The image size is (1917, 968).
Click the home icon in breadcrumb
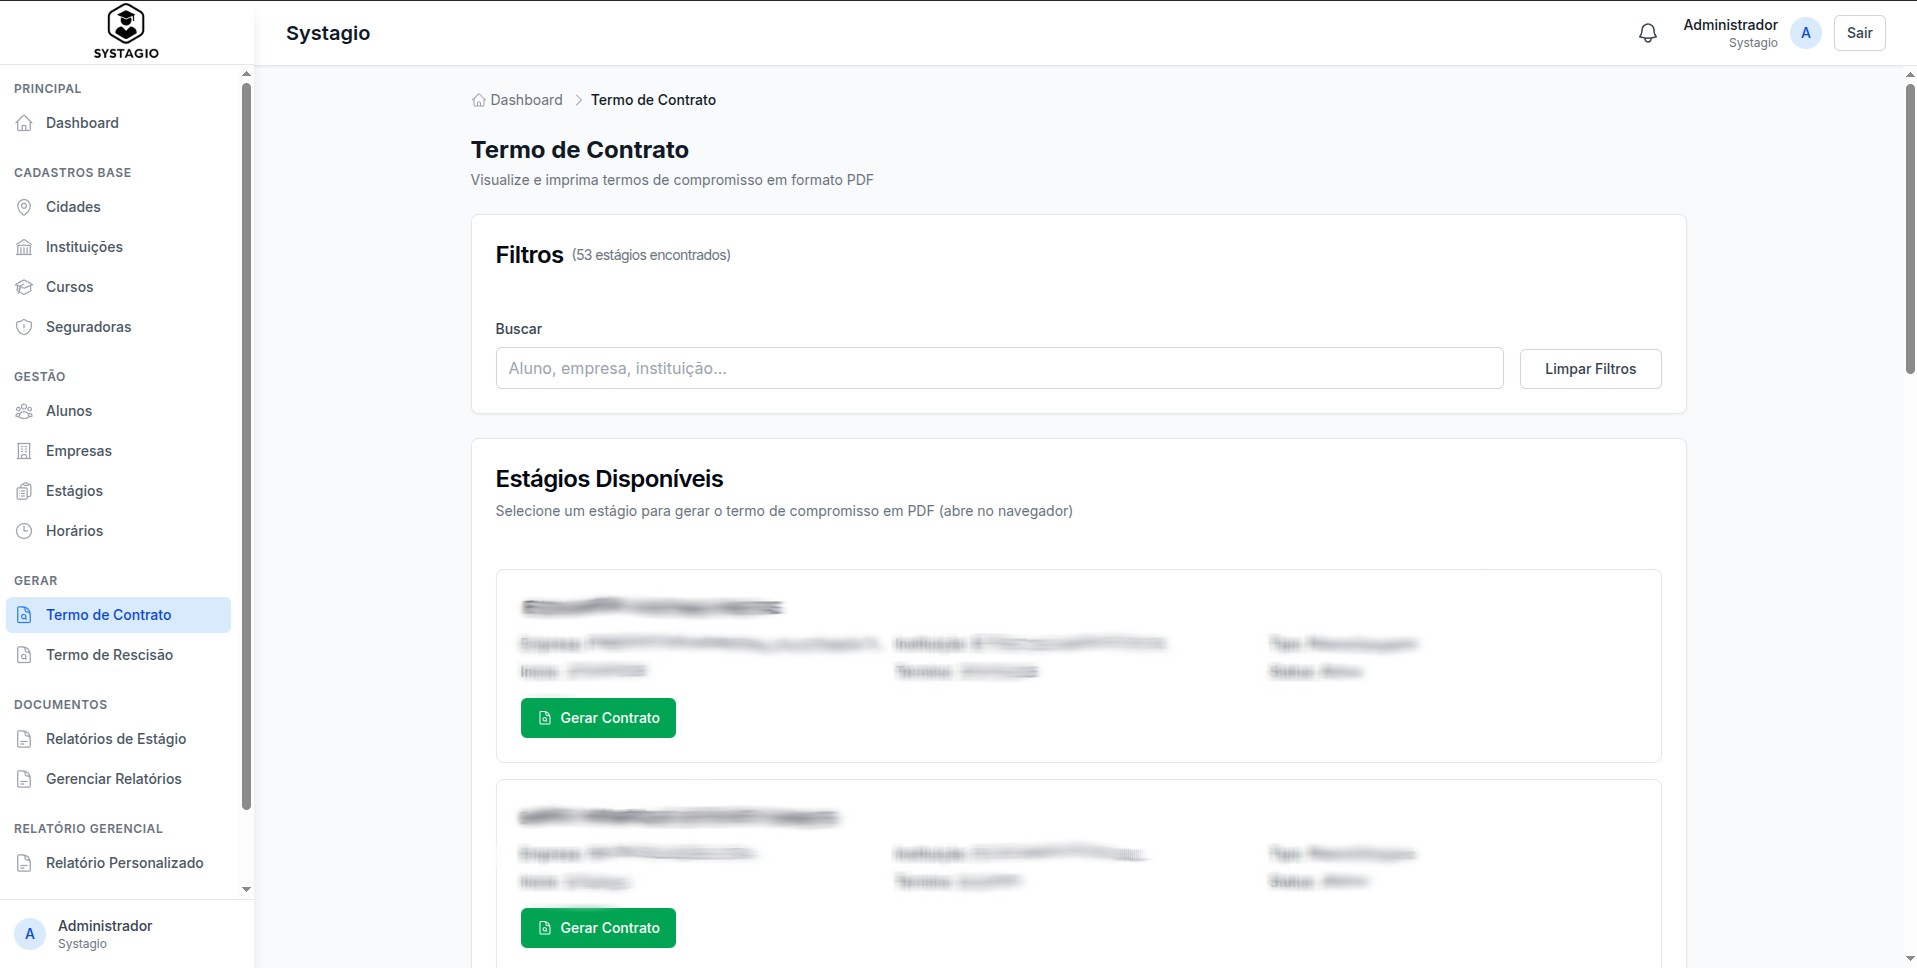pyautogui.click(x=479, y=100)
